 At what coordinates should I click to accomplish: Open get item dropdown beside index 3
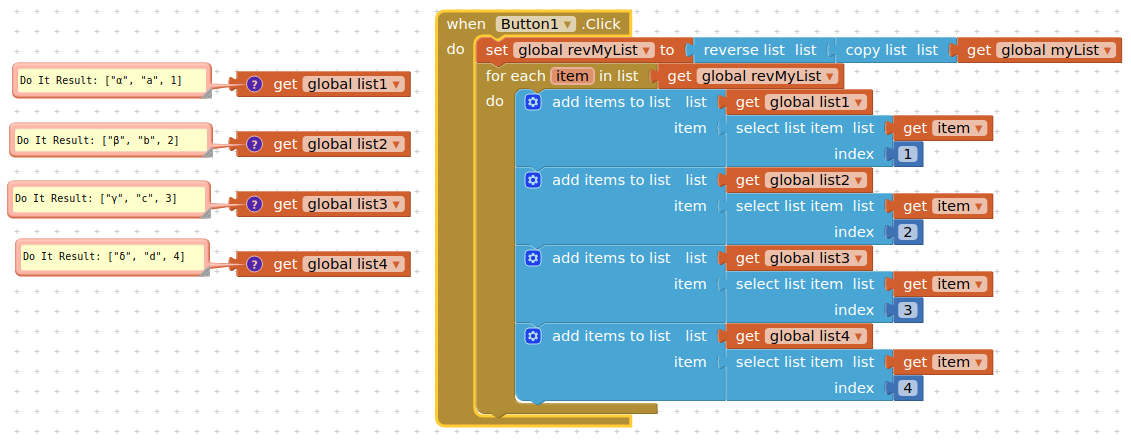pos(959,284)
